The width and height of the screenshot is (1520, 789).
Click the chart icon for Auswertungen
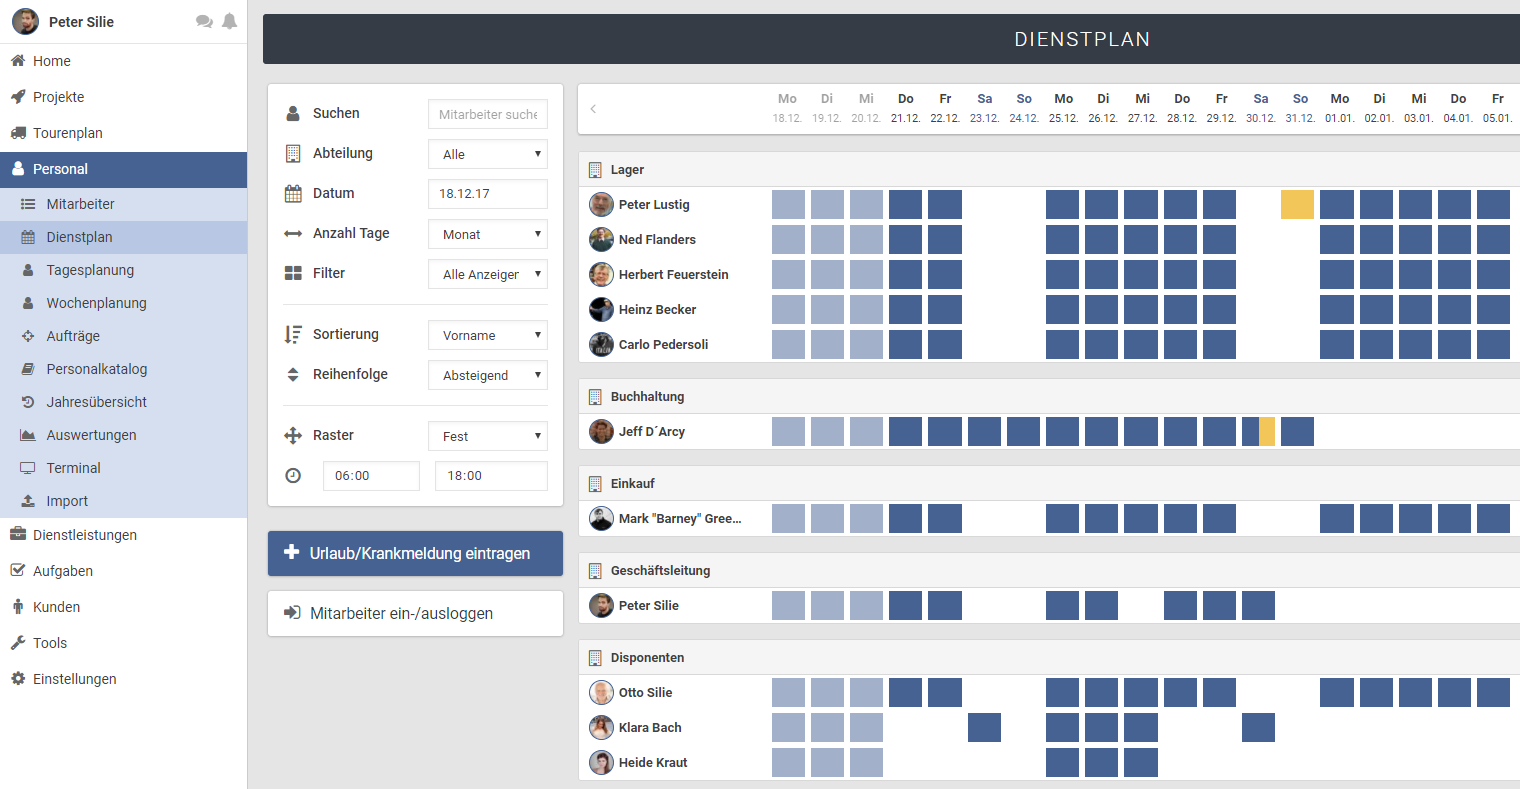tap(28, 435)
